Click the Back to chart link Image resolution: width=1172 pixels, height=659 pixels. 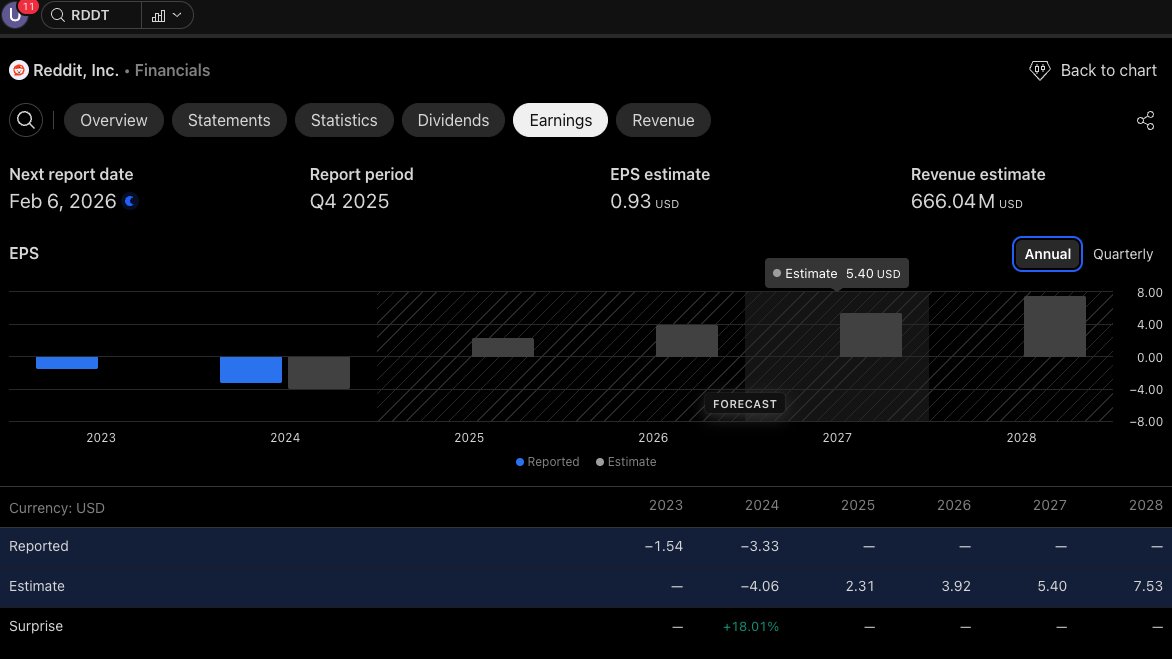[x=1108, y=70]
